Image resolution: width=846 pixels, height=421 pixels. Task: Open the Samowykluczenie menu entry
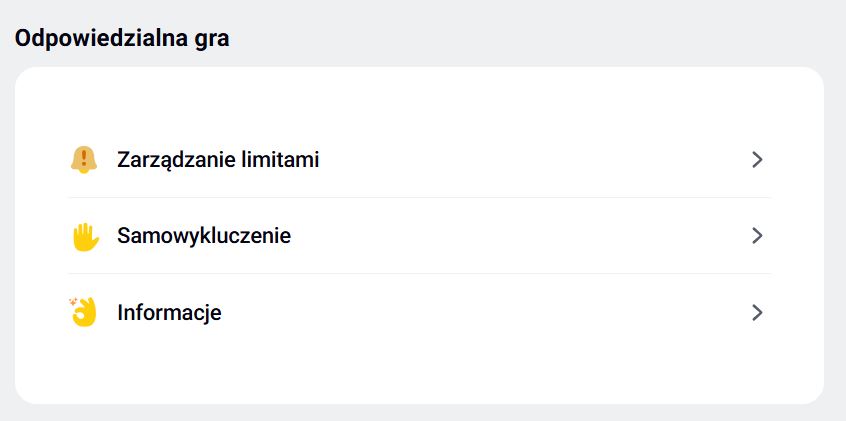pos(420,236)
